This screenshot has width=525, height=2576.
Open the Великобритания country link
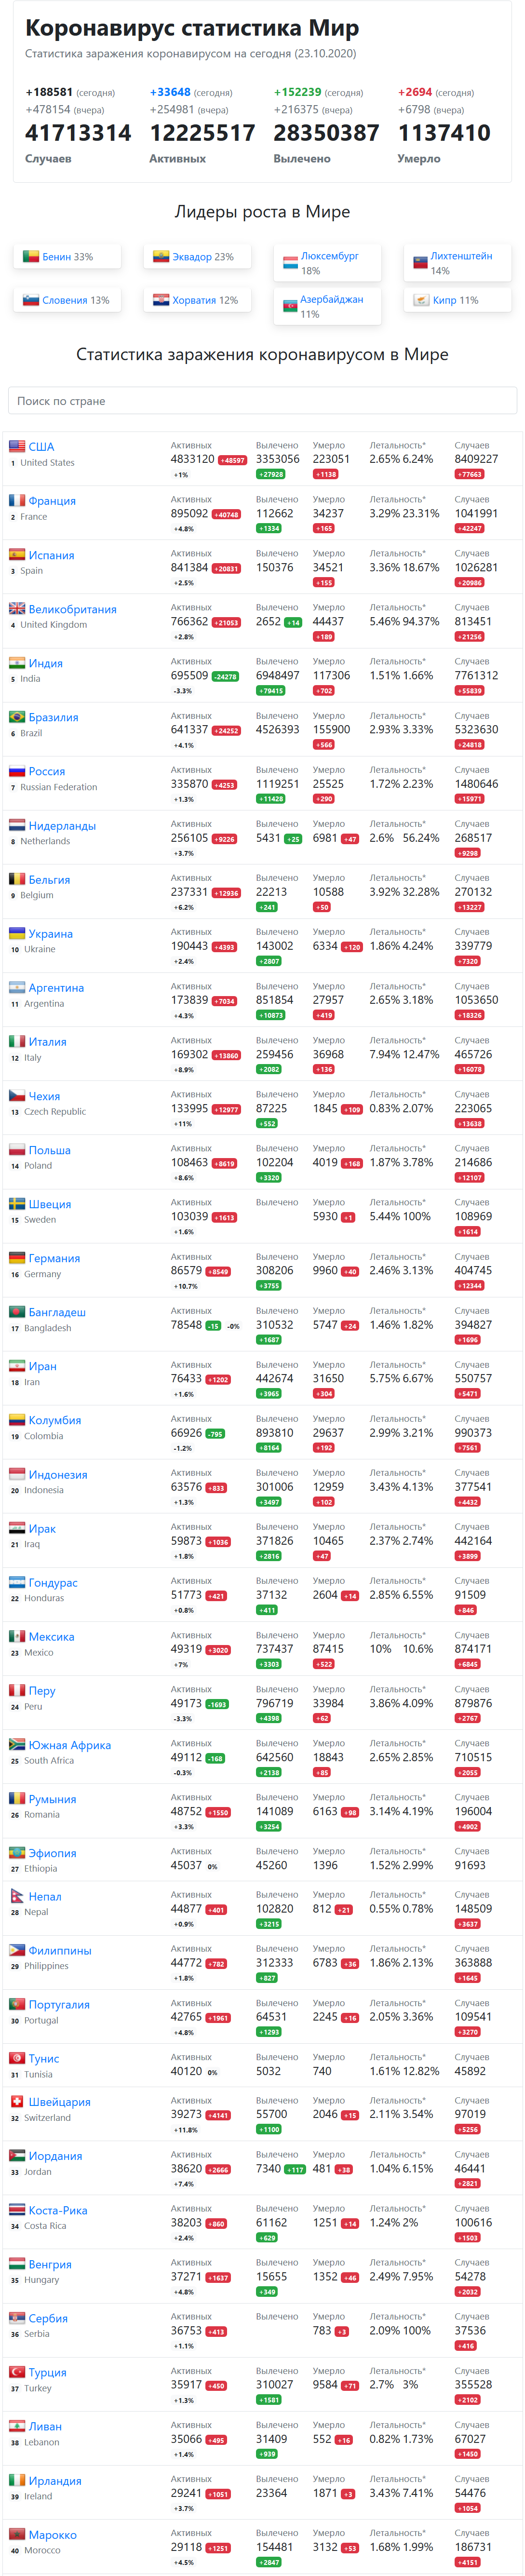click(x=73, y=609)
